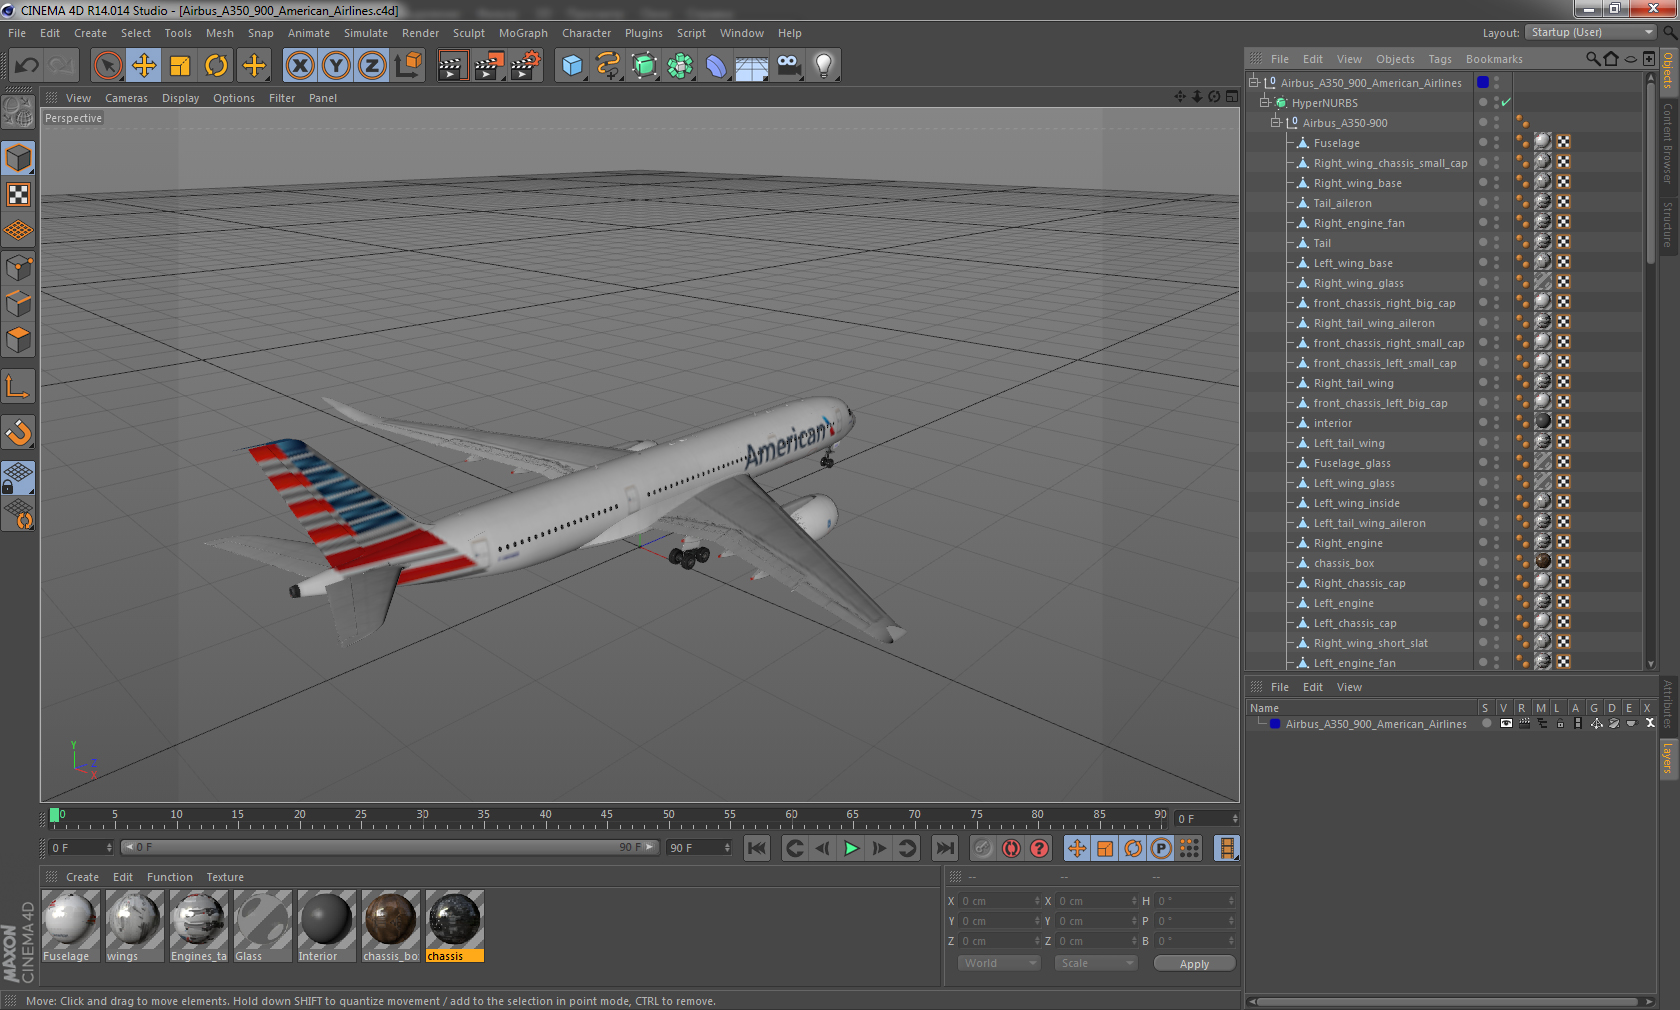1680x1010 pixels.
Task: Toggle Y axis lock
Action: (x=336, y=66)
